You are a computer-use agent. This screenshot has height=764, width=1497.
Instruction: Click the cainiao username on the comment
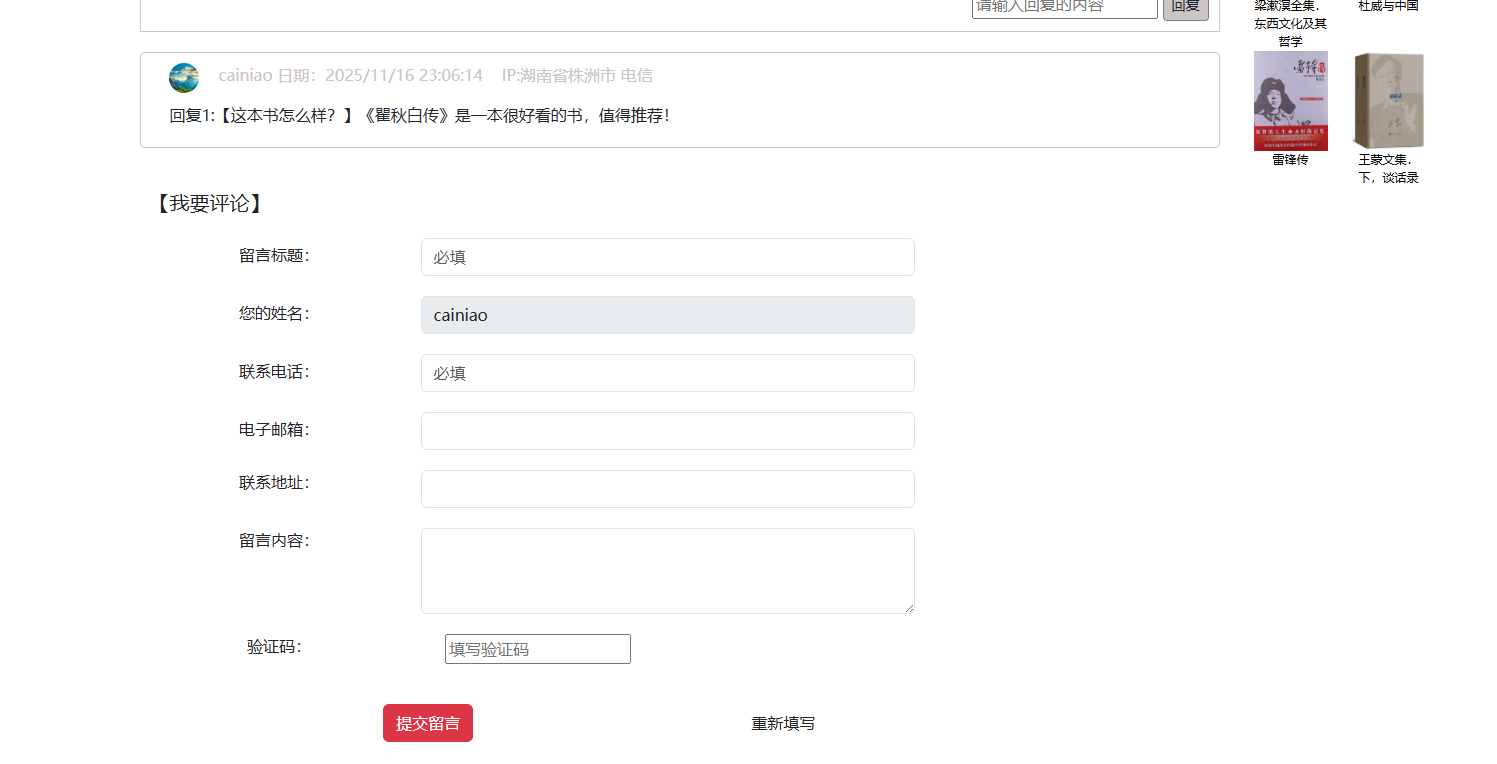pos(245,76)
